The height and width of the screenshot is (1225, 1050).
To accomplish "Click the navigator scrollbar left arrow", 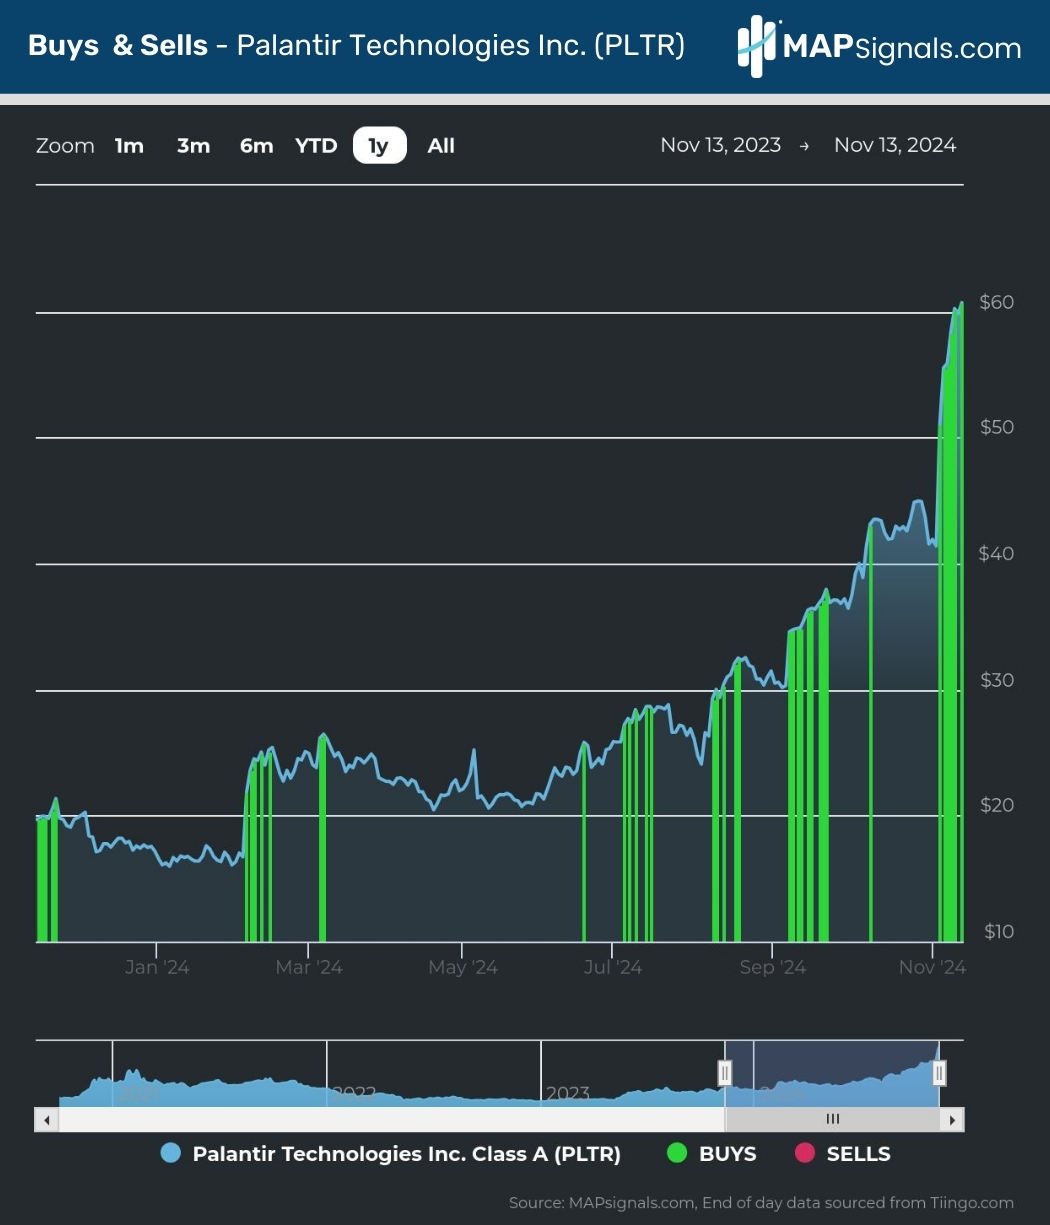I will pos(46,1119).
